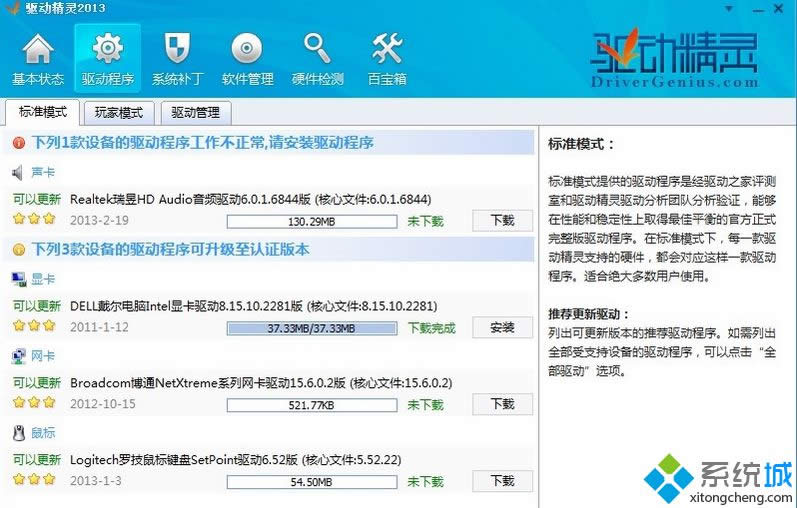Download the Realtek HD Audio driver
Screen dimensions: 797x508
(502, 221)
